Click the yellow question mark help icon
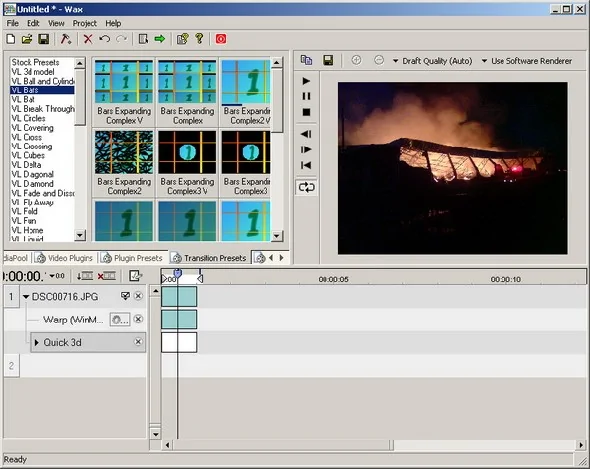 tap(199, 38)
